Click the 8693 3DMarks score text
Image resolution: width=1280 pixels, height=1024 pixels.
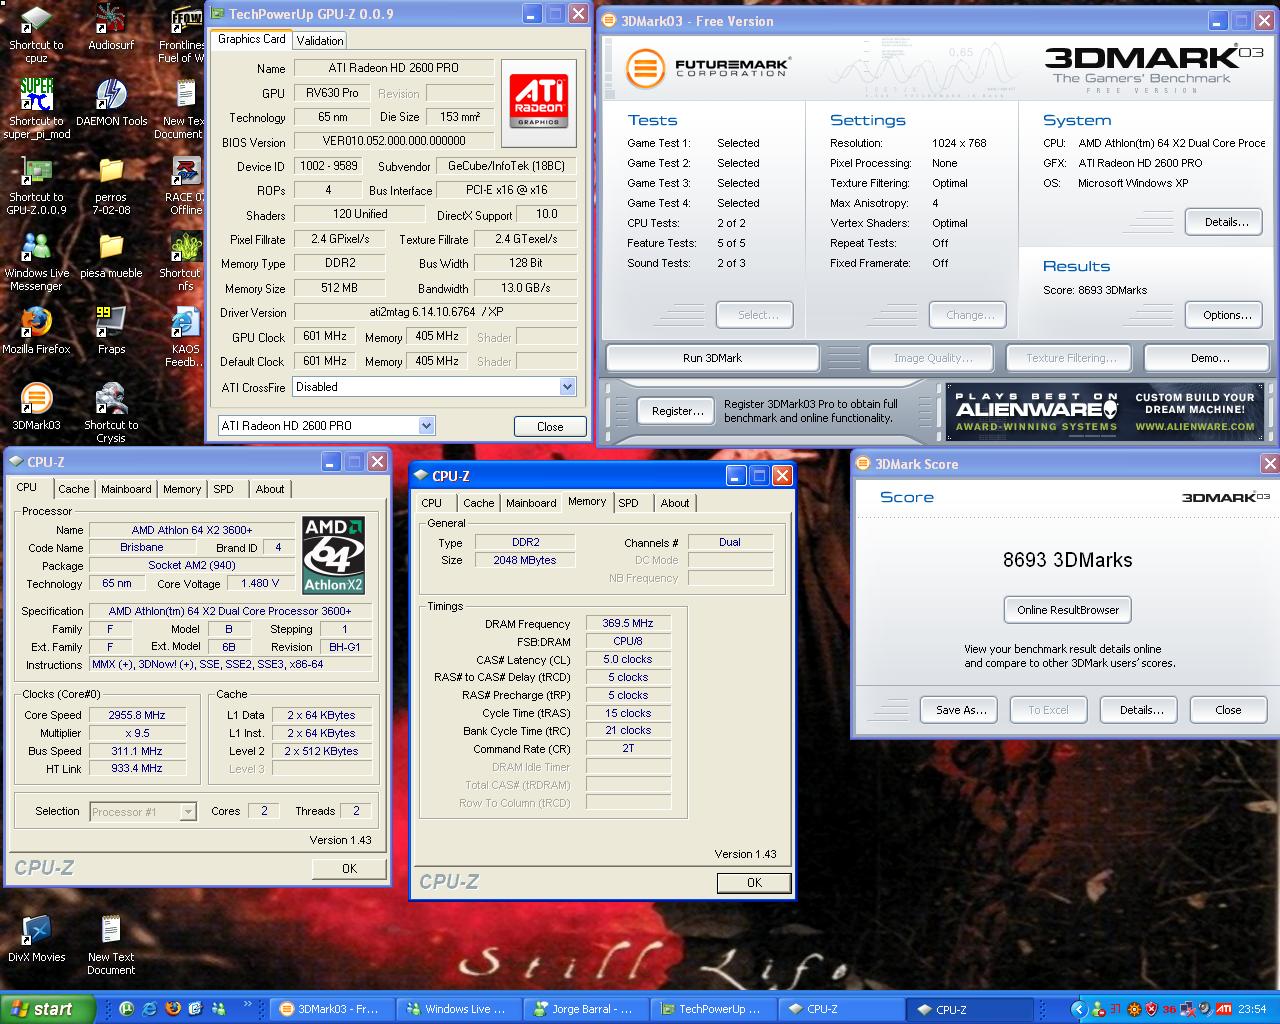[x=1067, y=560]
